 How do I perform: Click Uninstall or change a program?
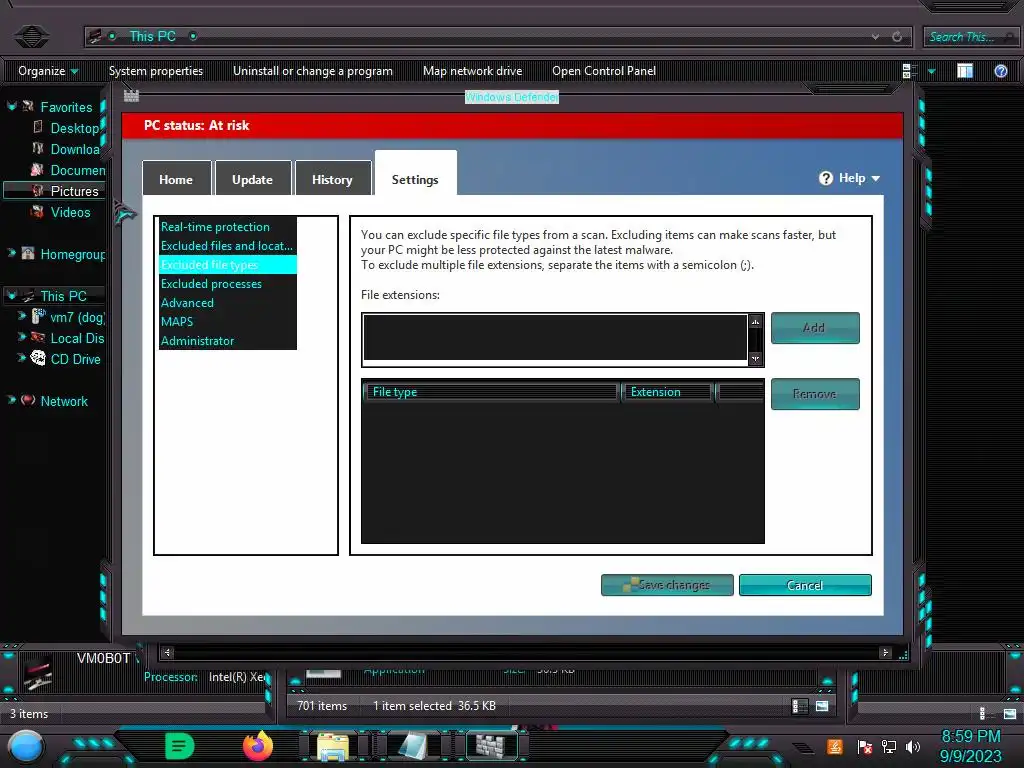313,71
